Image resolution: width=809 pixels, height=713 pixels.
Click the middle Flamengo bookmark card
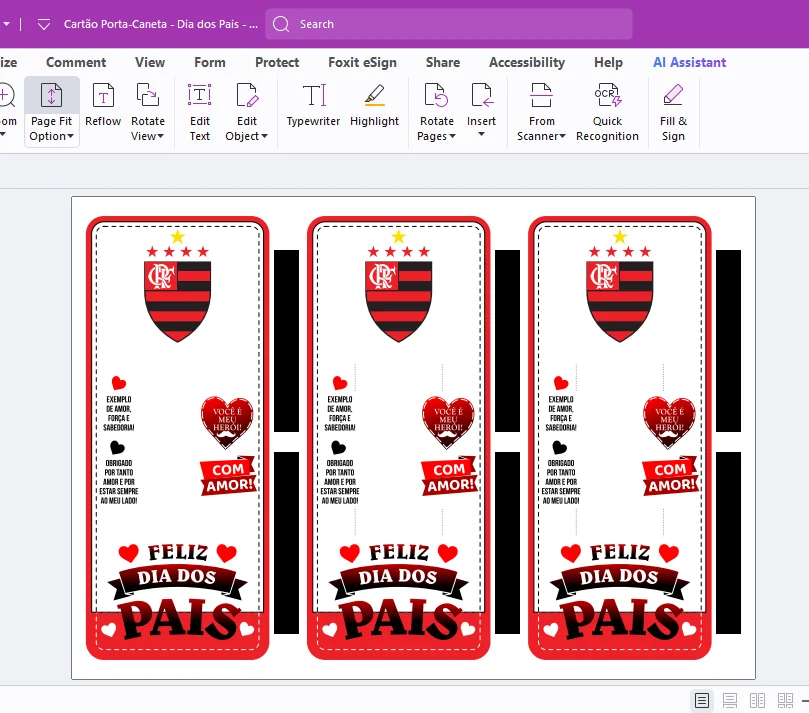click(x=398, y=437)
